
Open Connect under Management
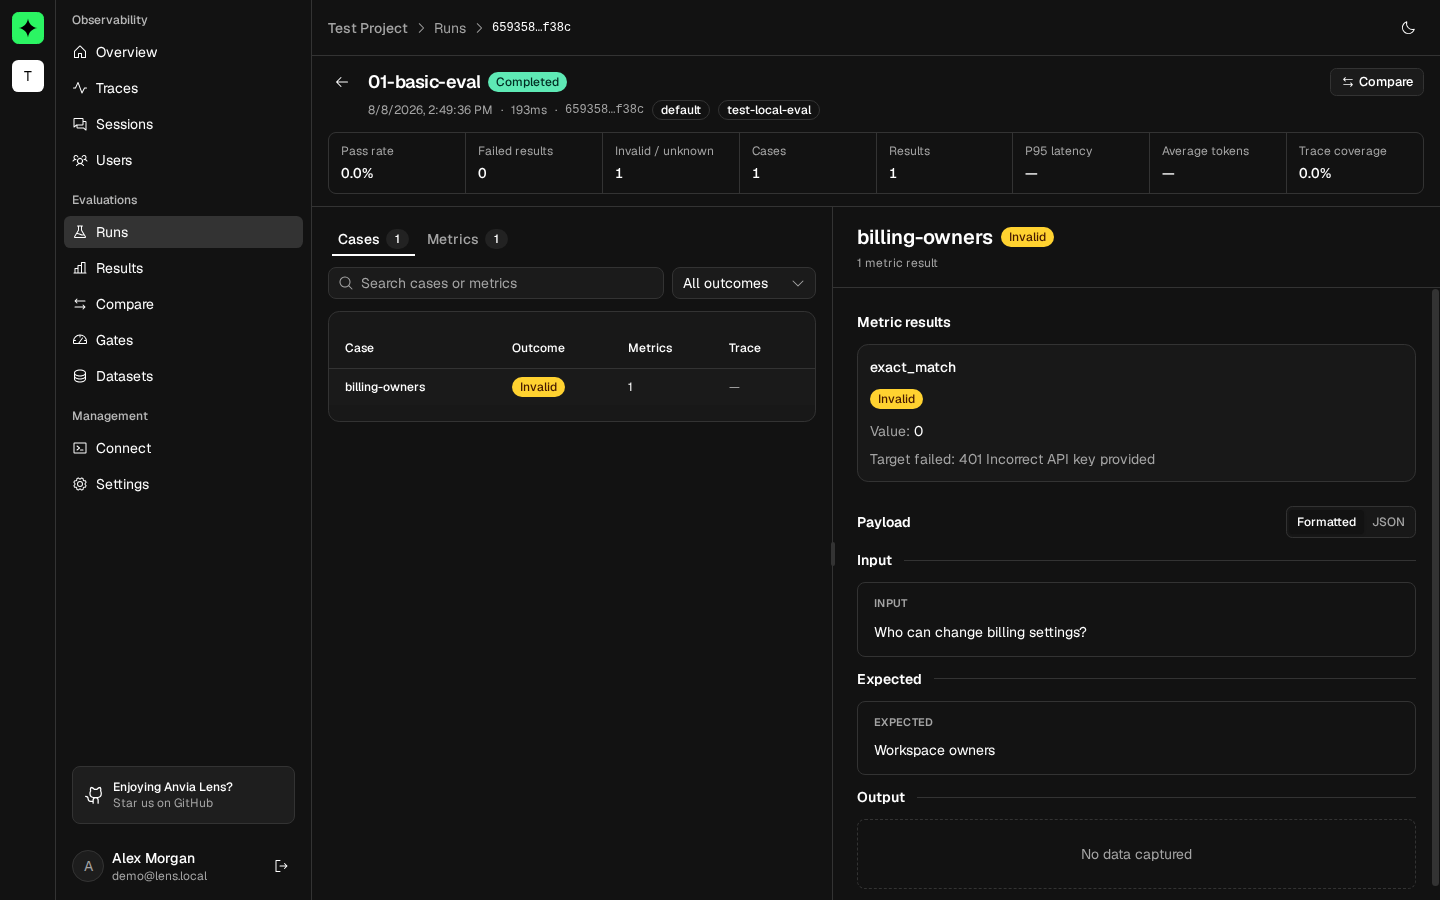coord(183,448)
